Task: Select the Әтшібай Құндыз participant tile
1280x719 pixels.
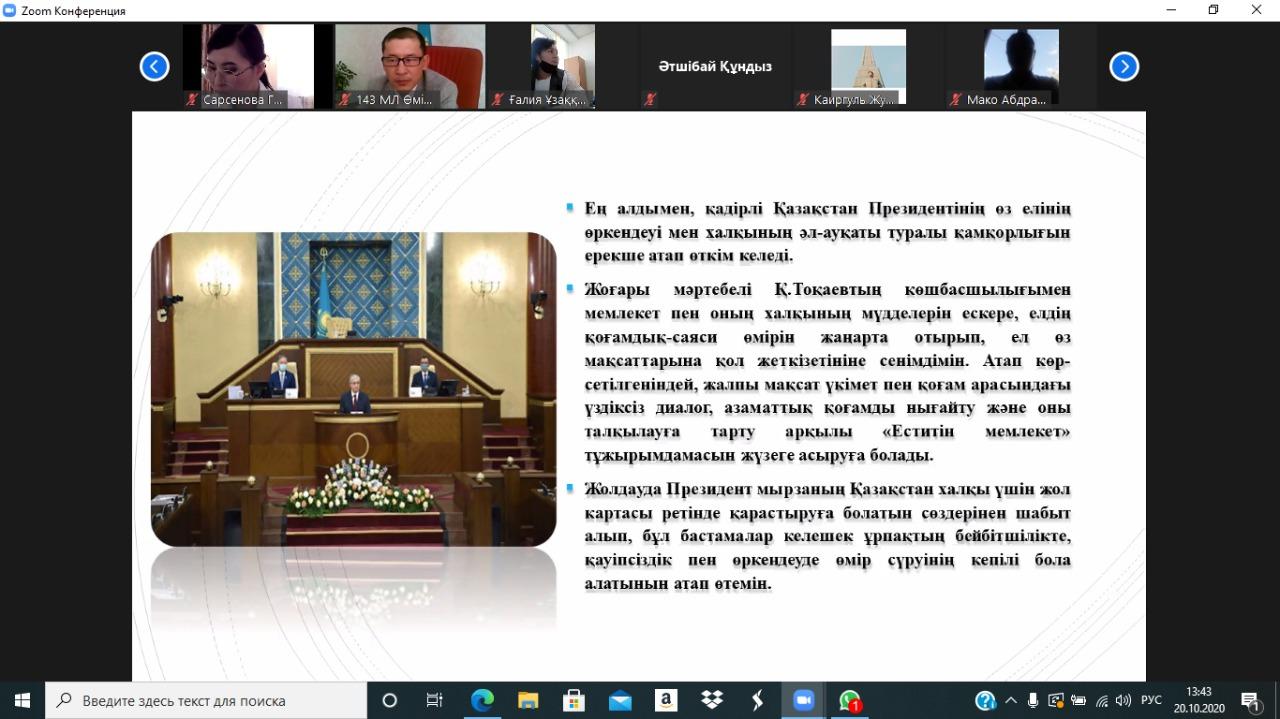Action: pos(714,66)
